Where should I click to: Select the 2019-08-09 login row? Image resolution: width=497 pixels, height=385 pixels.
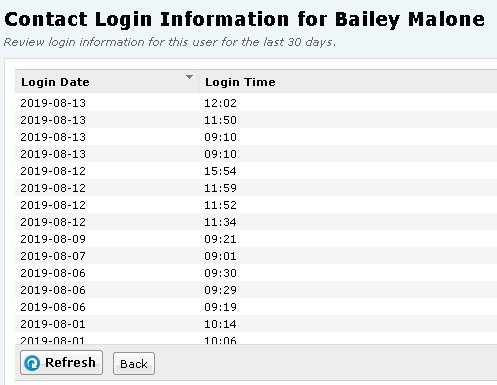pos(256,239)
